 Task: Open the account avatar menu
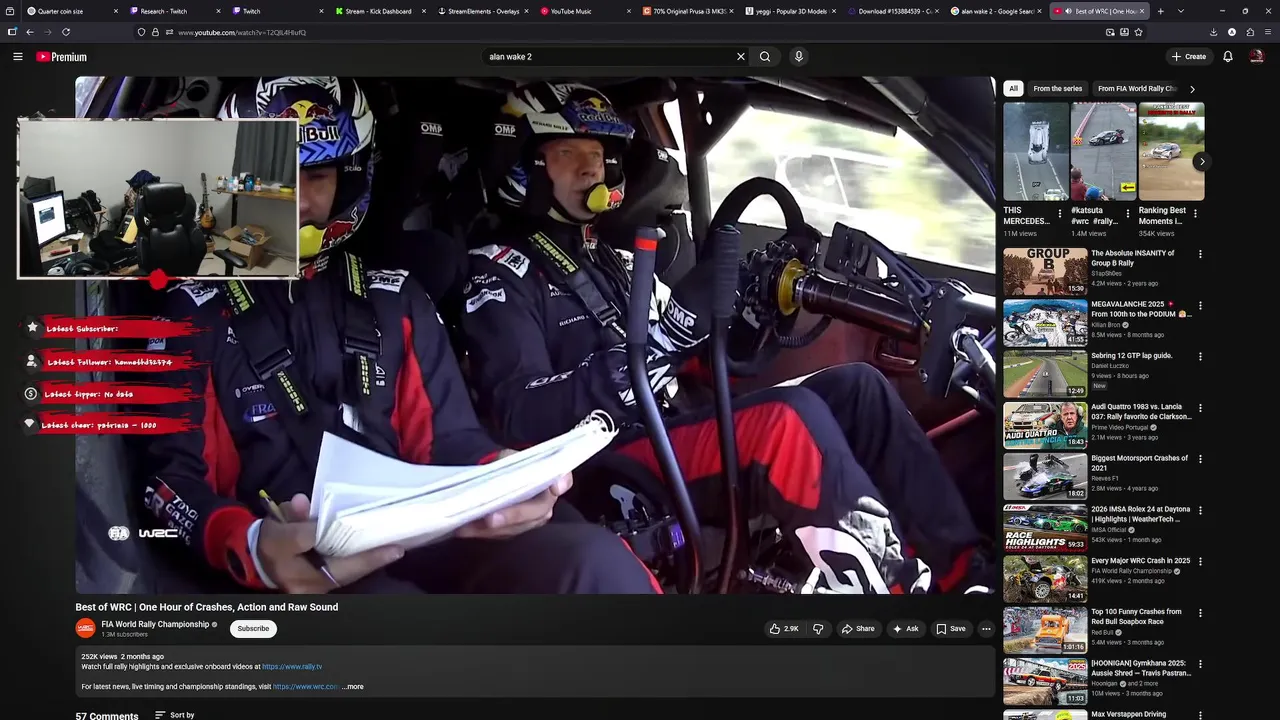pos(1256,57)
